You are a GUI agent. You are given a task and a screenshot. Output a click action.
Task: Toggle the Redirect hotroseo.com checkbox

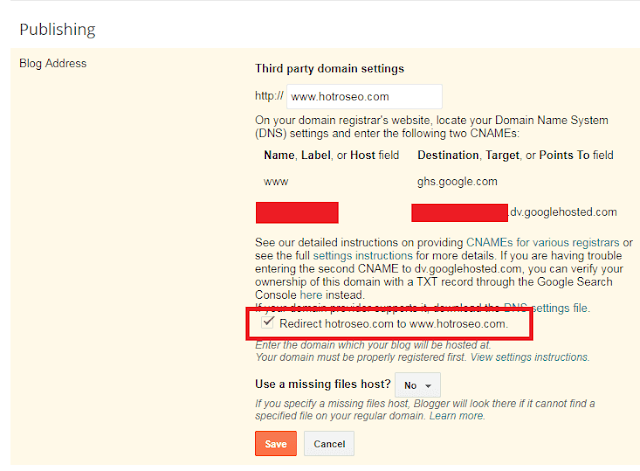(x=268, y=322)
